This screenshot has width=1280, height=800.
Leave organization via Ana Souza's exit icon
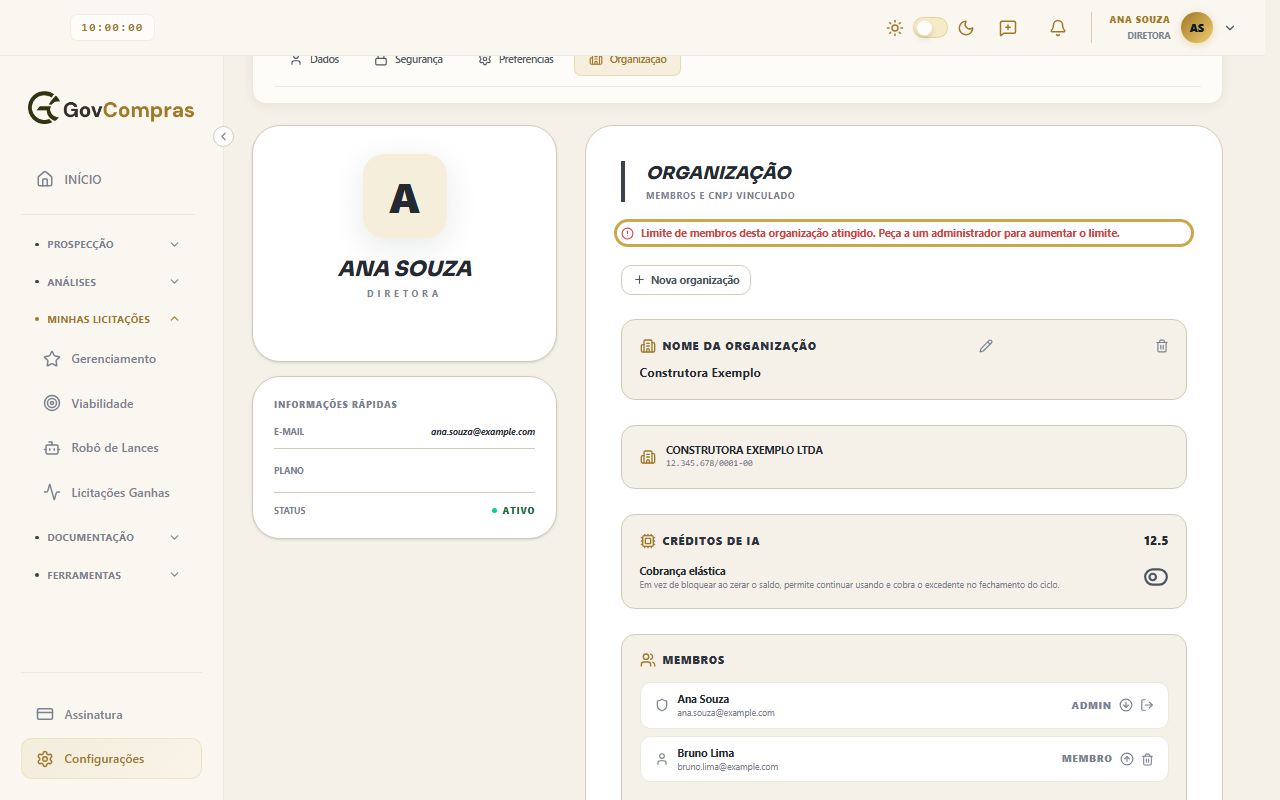[1147, 705]
